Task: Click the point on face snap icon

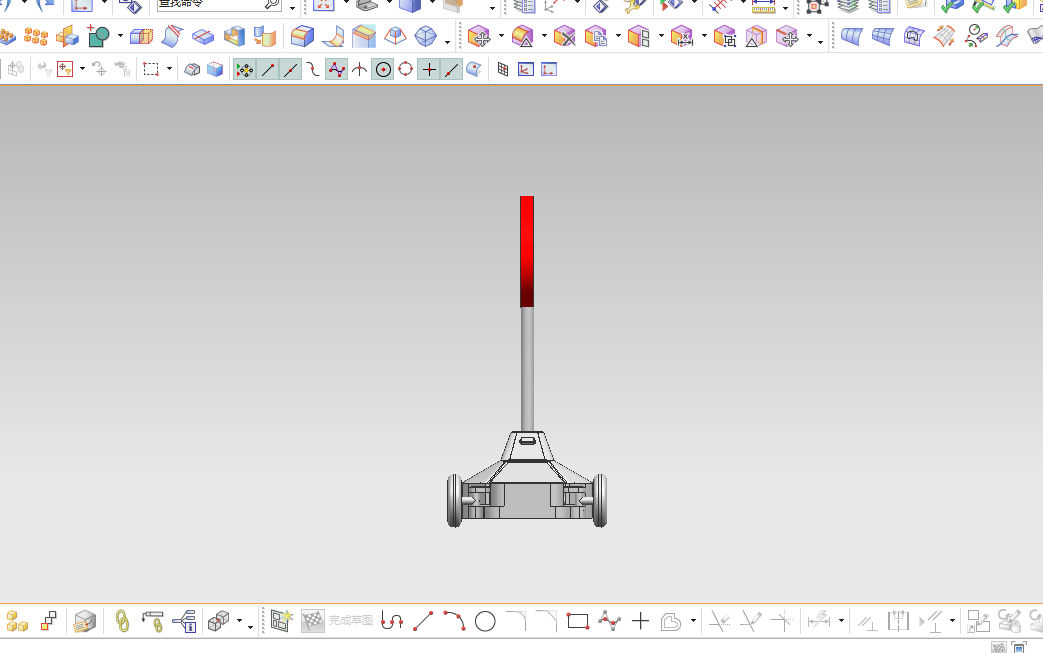Action: (474, 69)
